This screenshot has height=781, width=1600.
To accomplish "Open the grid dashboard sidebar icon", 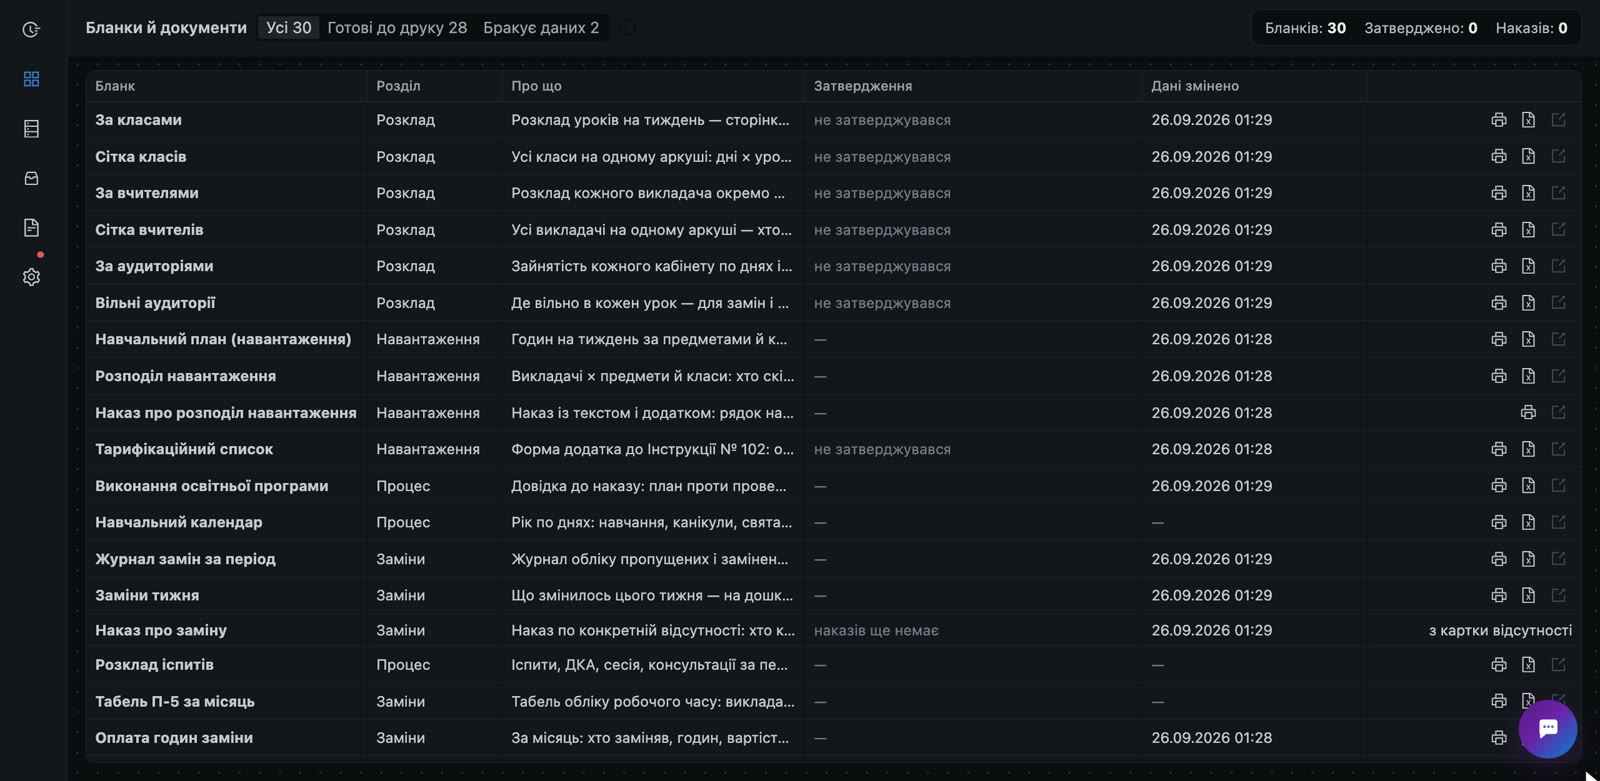I will [x=31, y=79].
